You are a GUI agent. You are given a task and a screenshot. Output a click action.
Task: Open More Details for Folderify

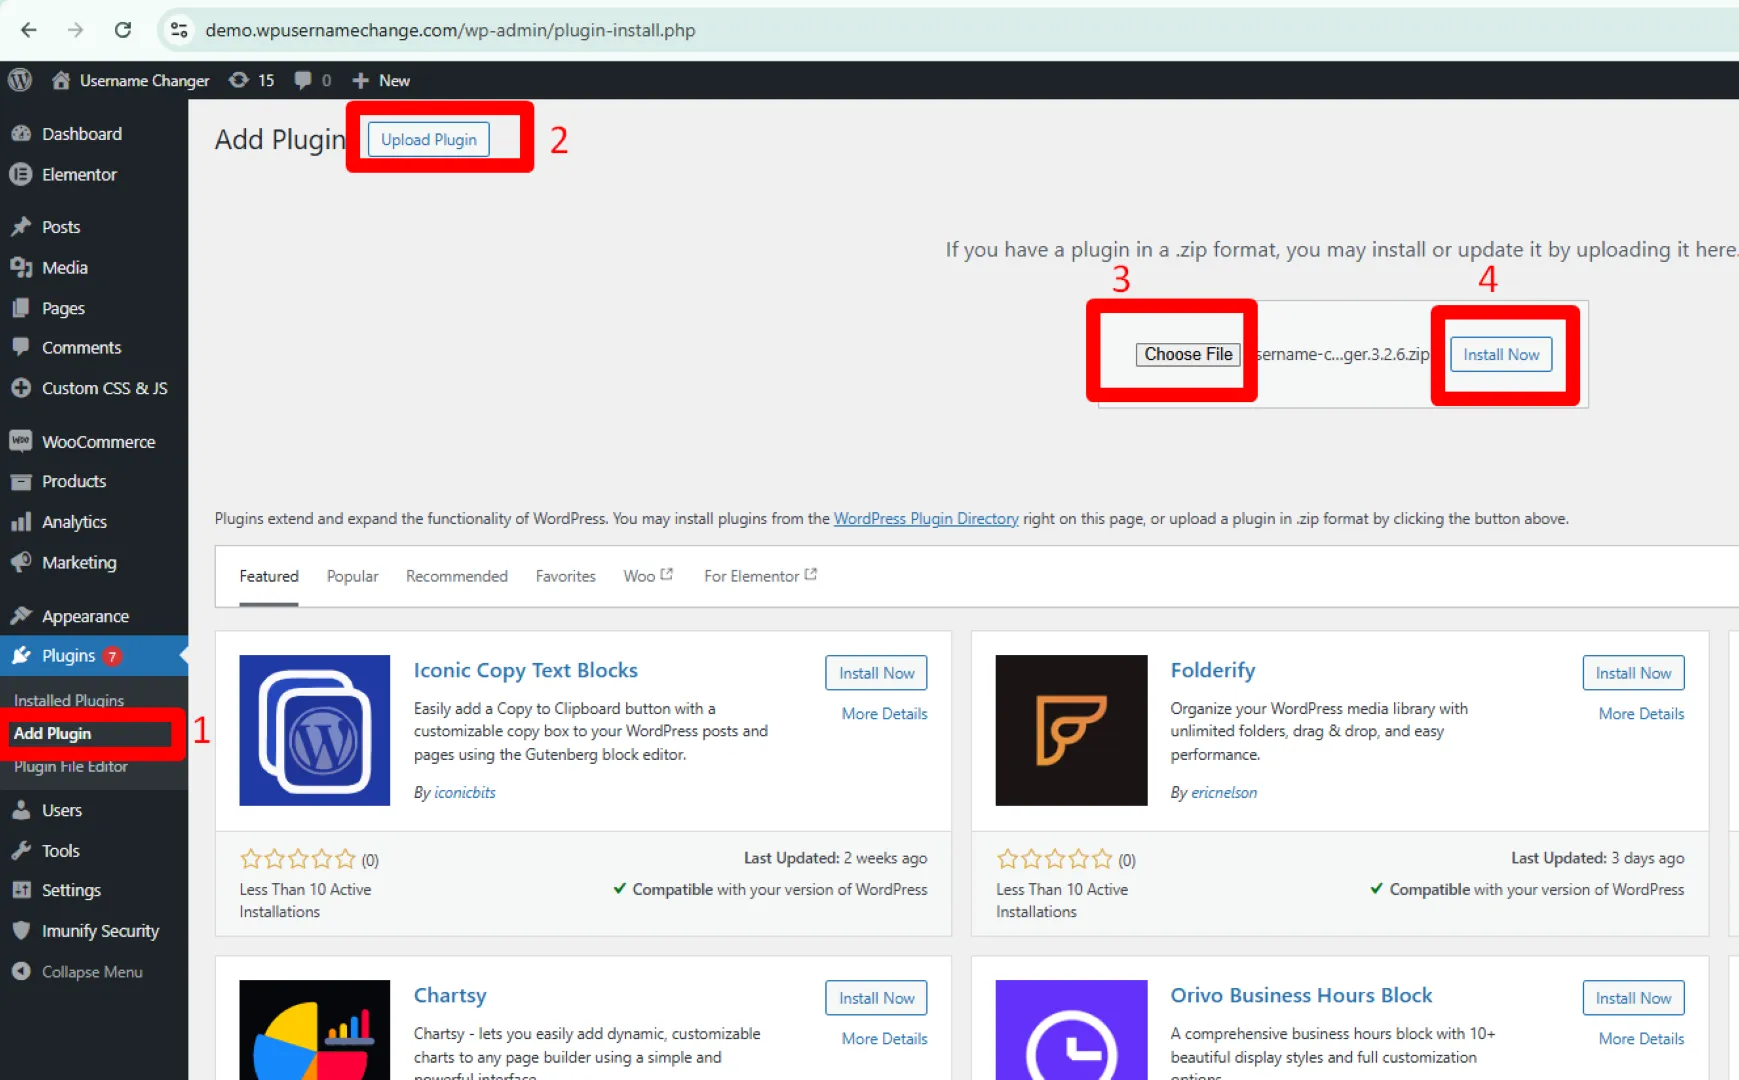point(1641,714)
